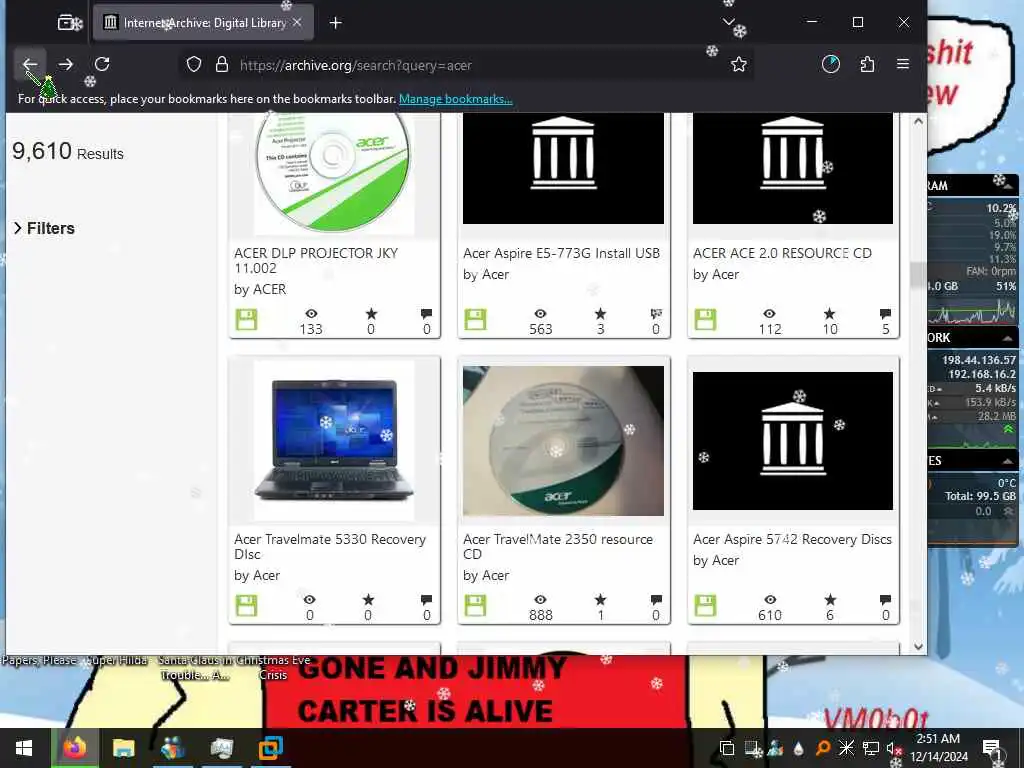Bookmark this page with the star icon
The height and width of the screenshot is (768, 1024).
739,65
